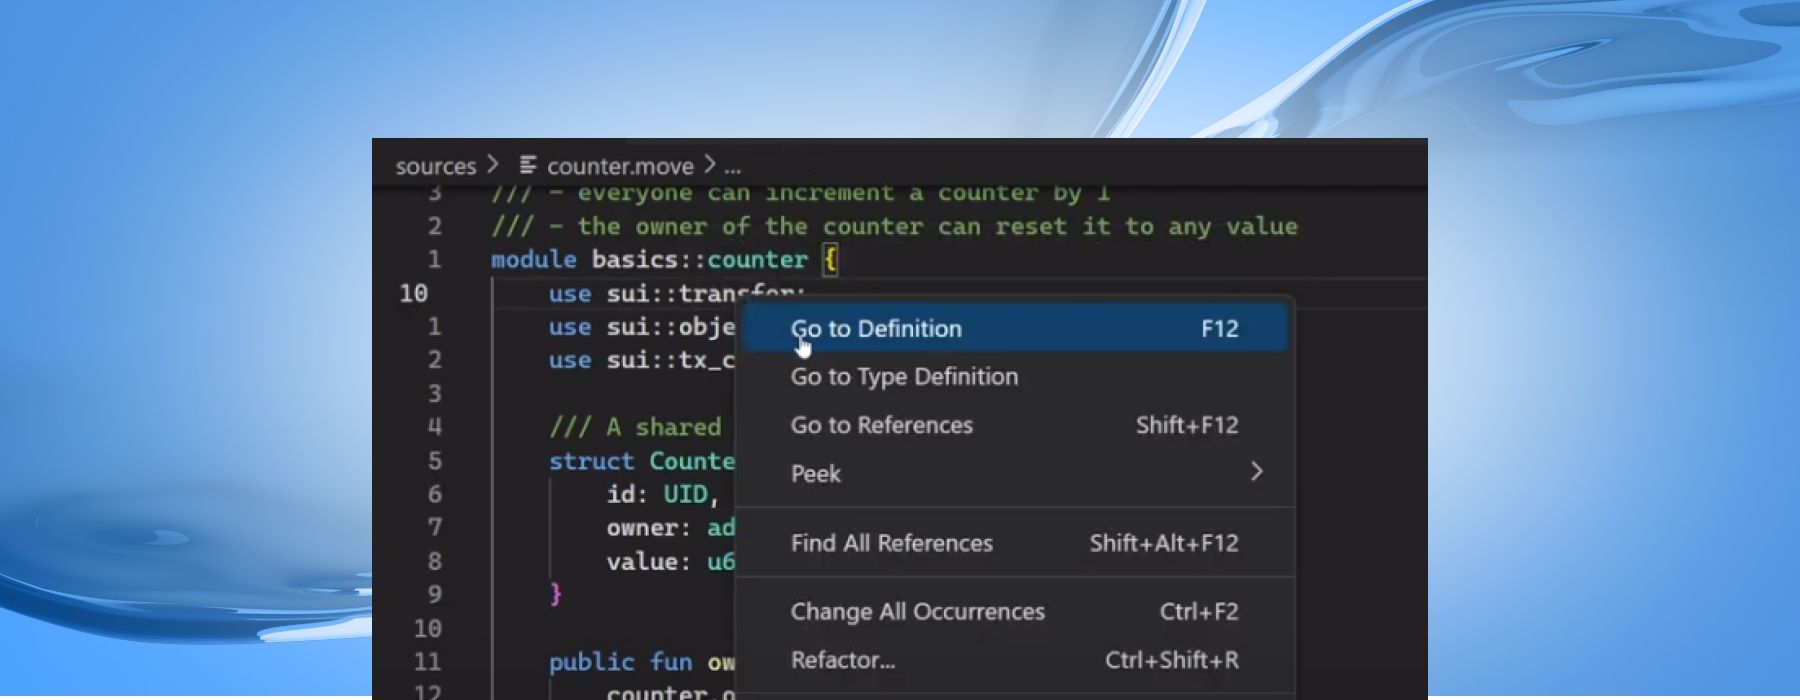Click the chevron right after sources breadcrumb
Screen dimensions: 1800x700
(x=492, y=165)
